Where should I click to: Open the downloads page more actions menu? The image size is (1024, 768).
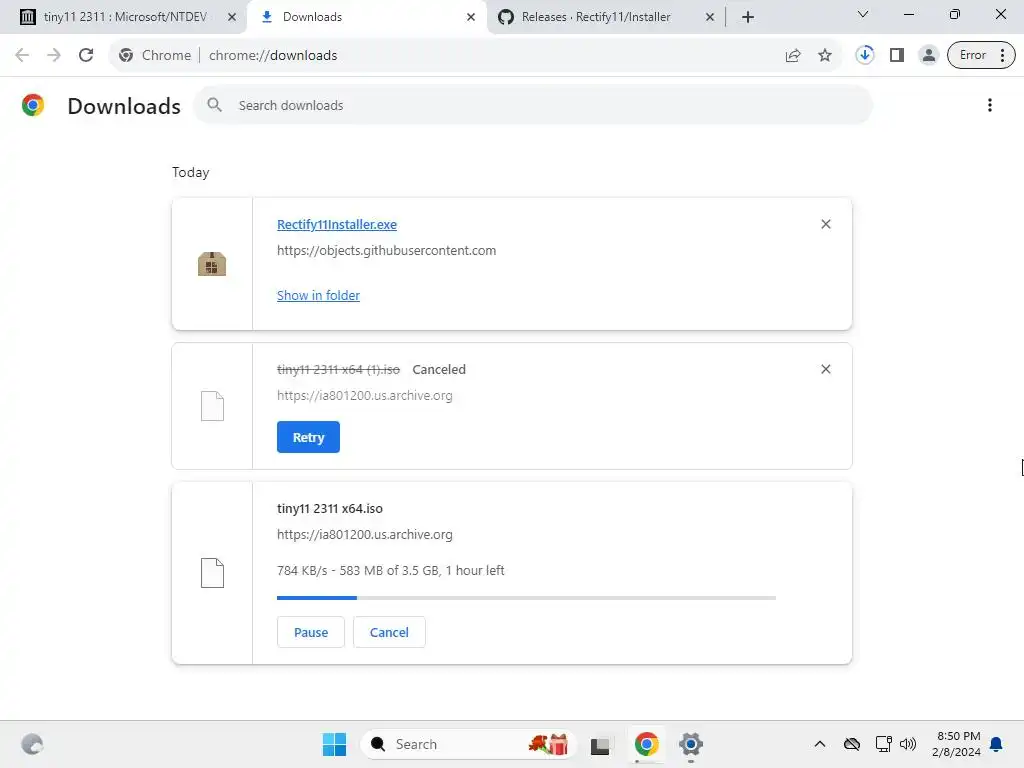[989, 105]
